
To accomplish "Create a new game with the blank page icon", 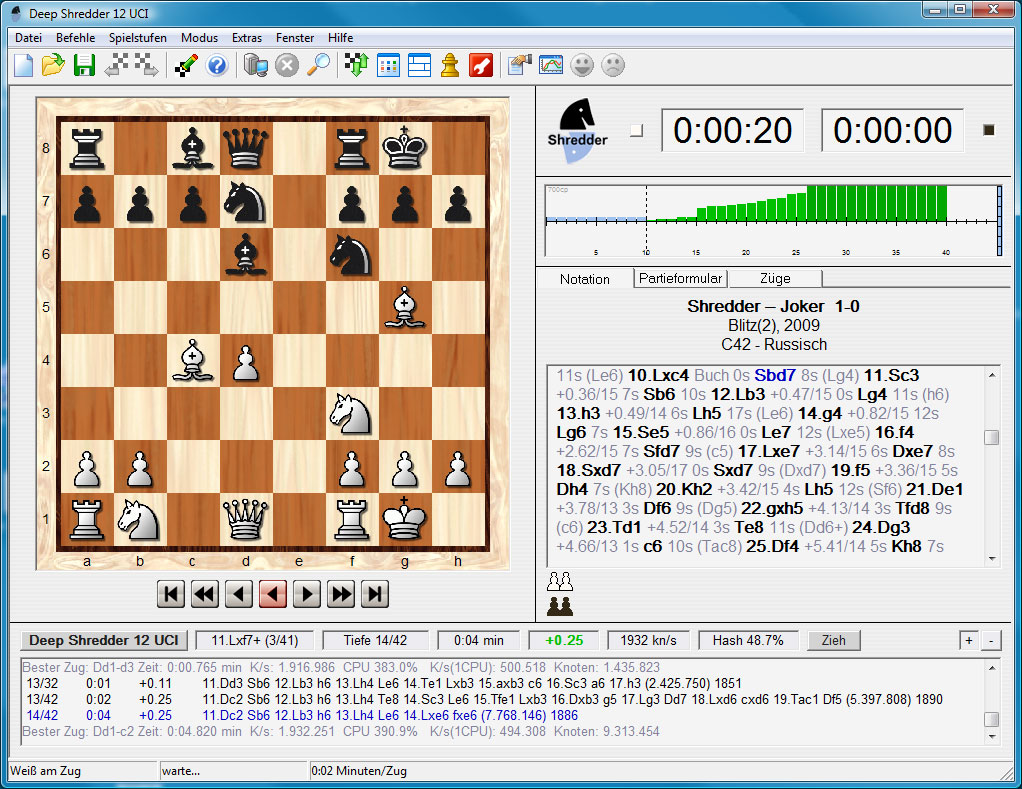I will (x=23, y=65).
